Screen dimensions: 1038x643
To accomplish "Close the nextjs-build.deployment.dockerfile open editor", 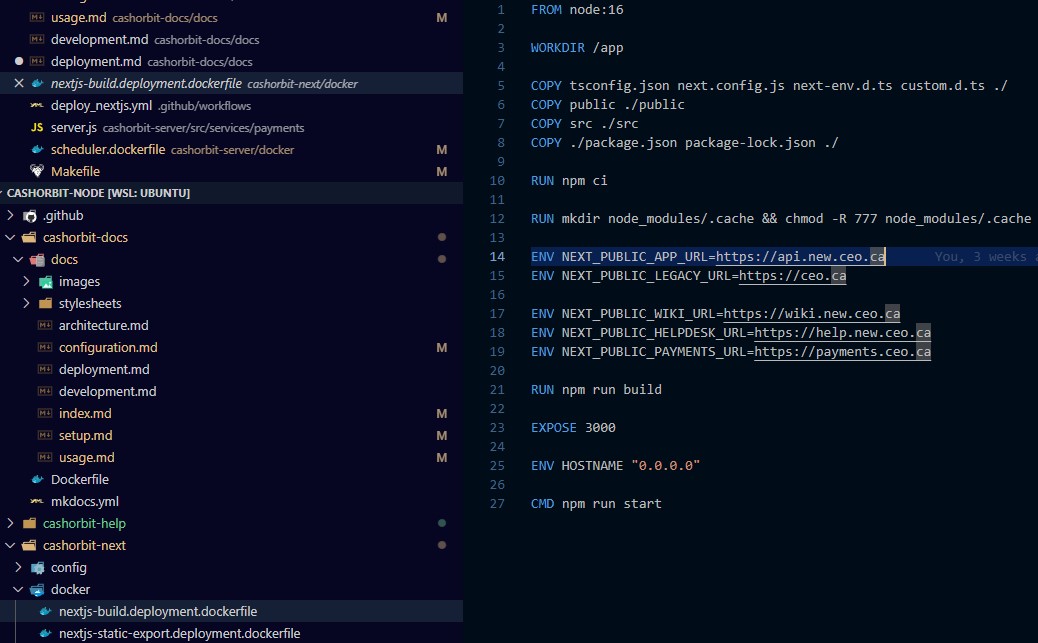I will tap(19, 84).
